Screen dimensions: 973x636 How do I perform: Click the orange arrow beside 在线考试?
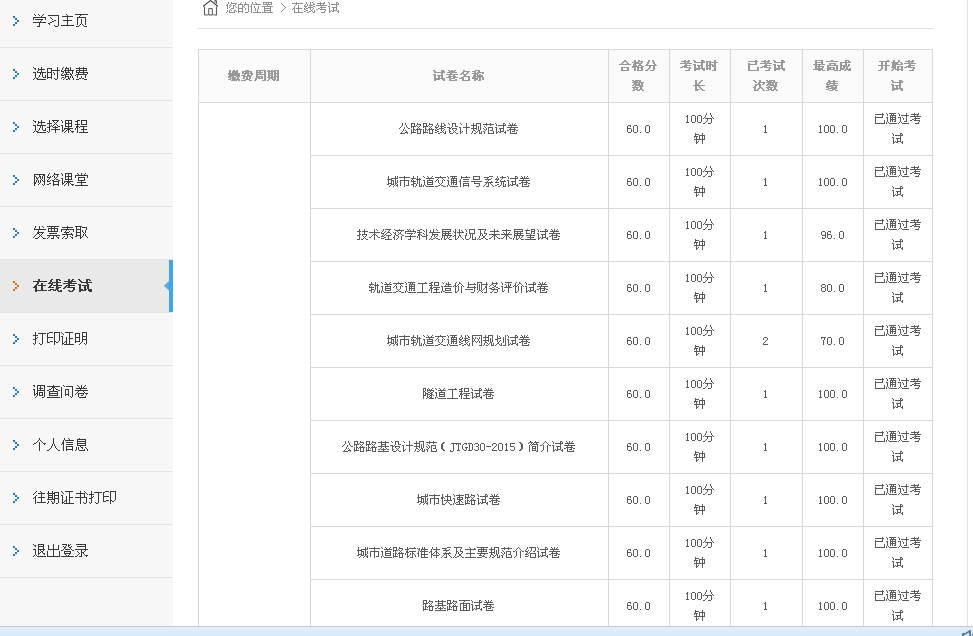pyautogui.click(x=16, y=286)
